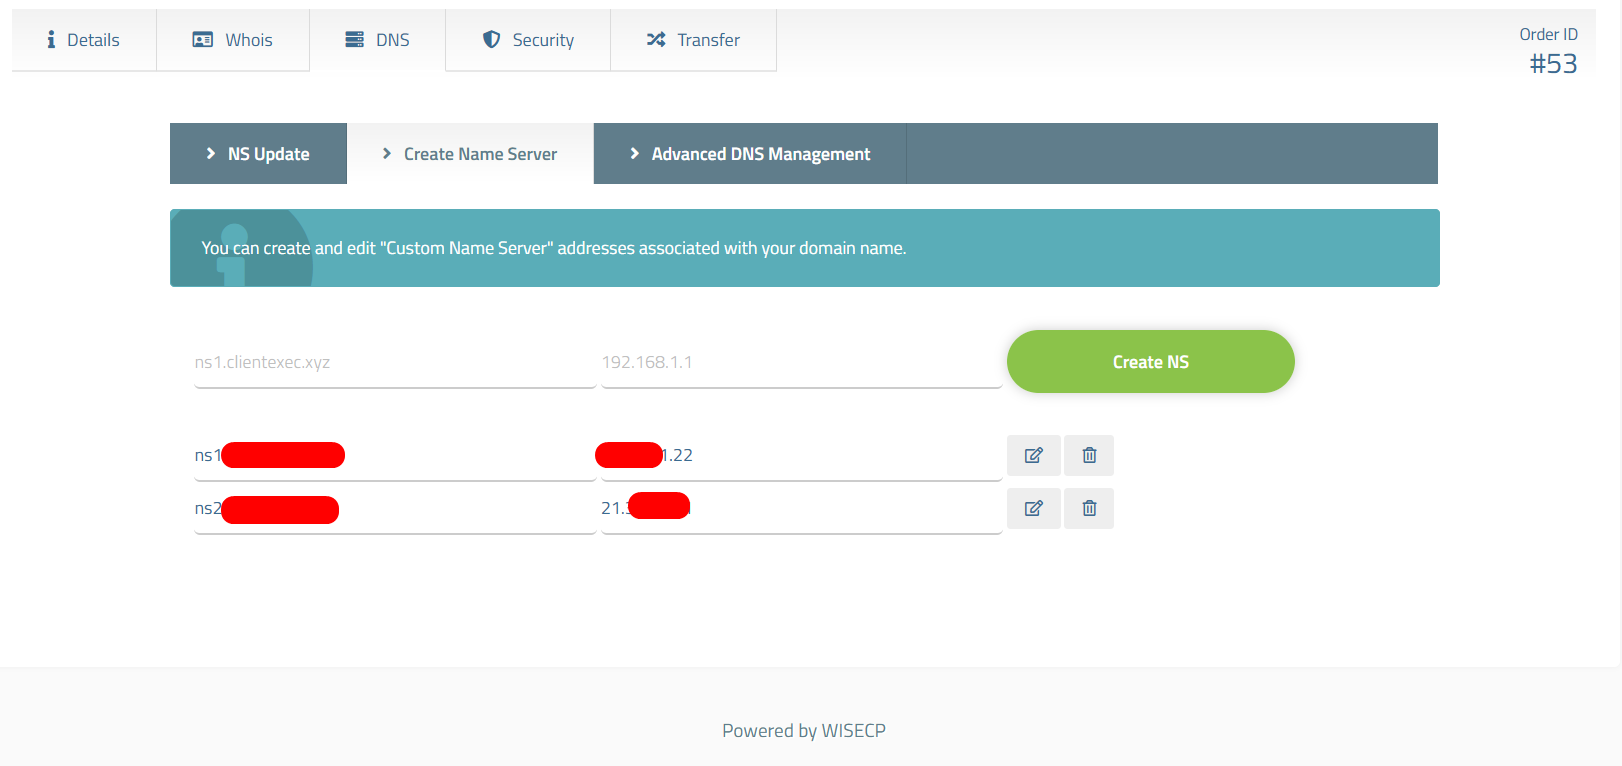Click the name server hostname input field
1622x766 pixels.
(395, 362)
